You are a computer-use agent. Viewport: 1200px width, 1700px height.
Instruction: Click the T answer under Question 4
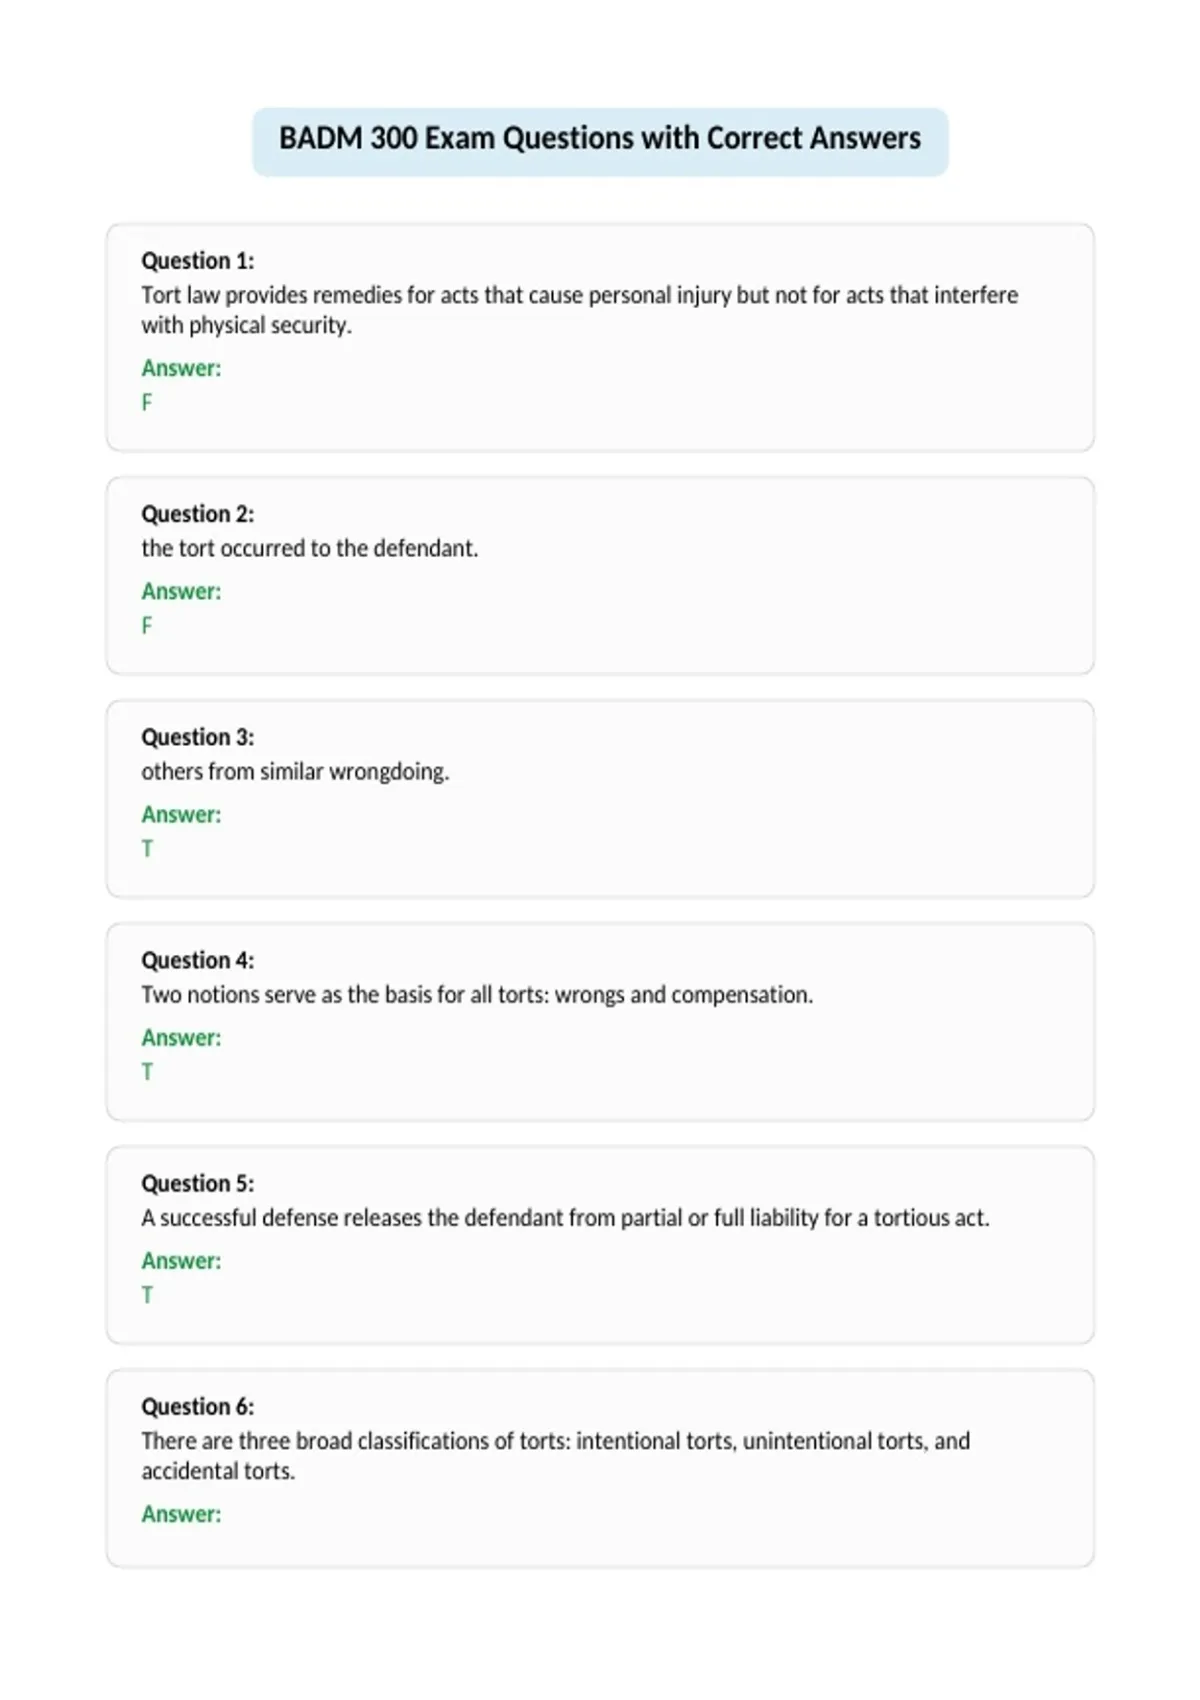coord(147,1071)
